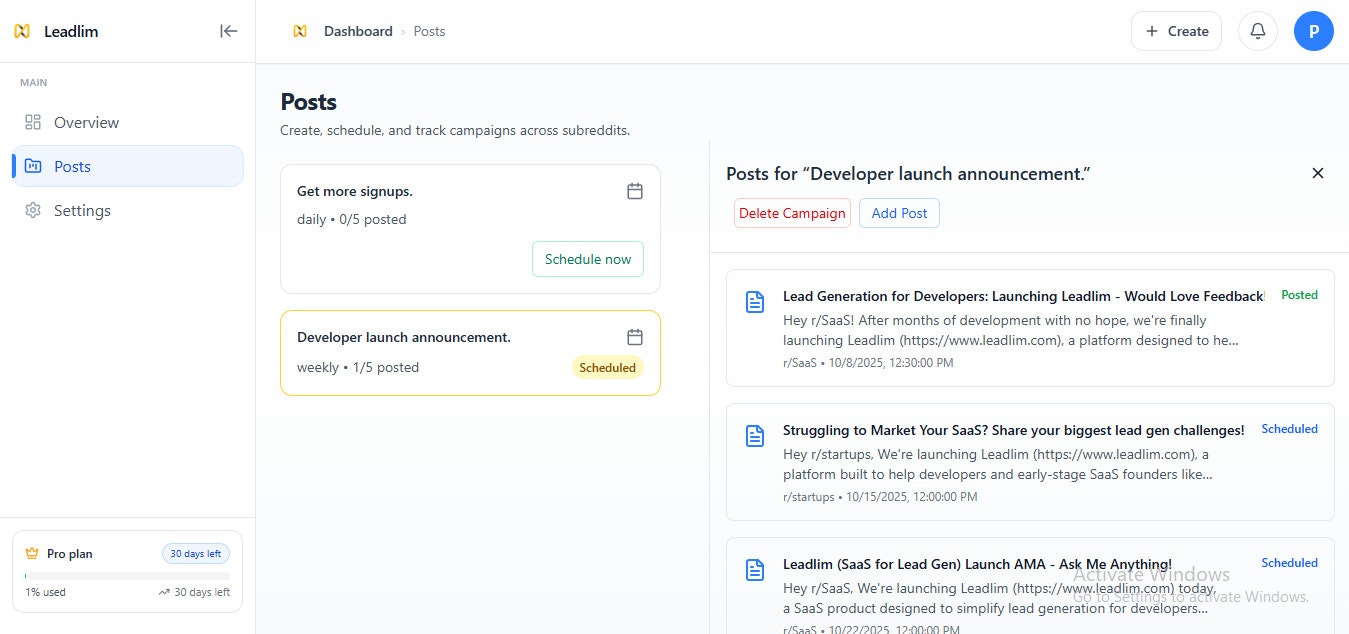Click the Posts sidebar icon
Image resolution: width=1349 pixels, height=634 pixels.
(33, 166)
